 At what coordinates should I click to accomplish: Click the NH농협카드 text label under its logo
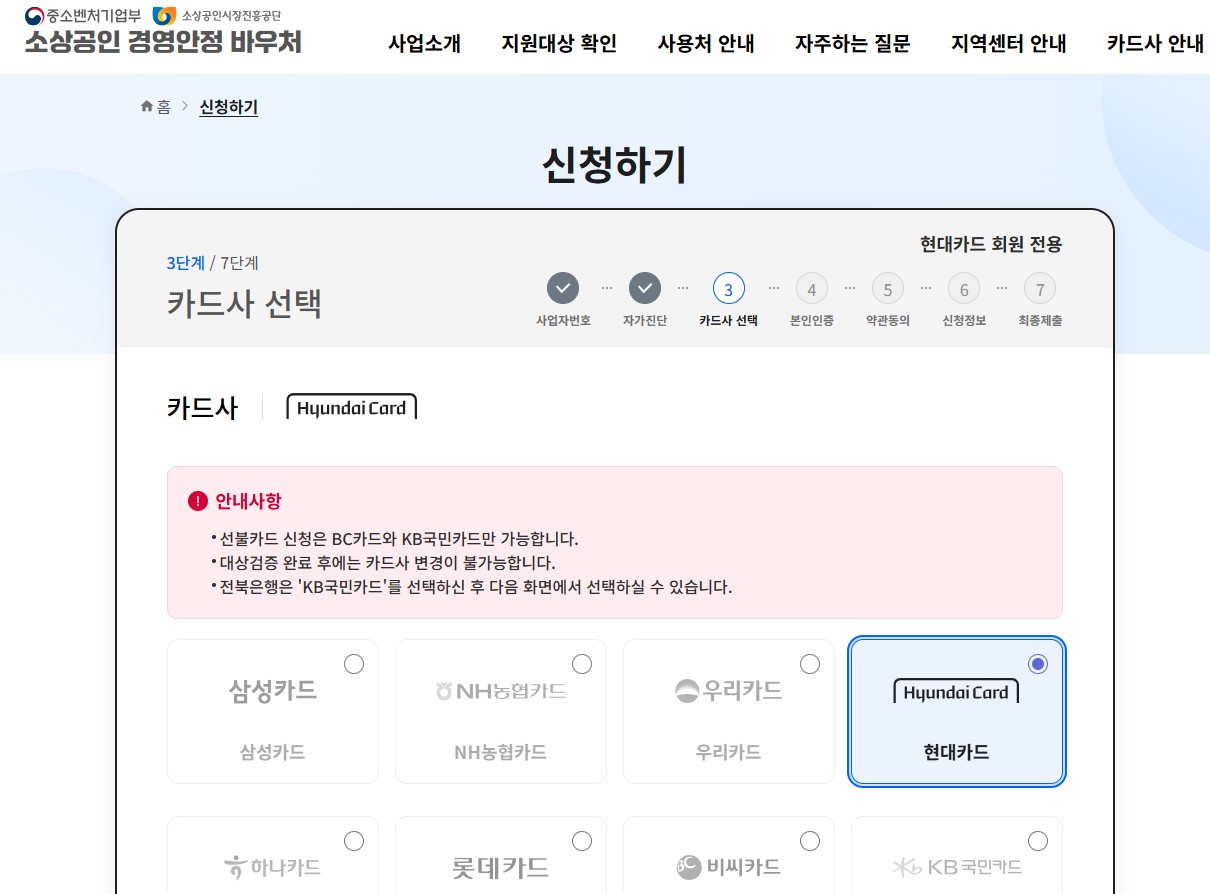[x=501, y=752]
